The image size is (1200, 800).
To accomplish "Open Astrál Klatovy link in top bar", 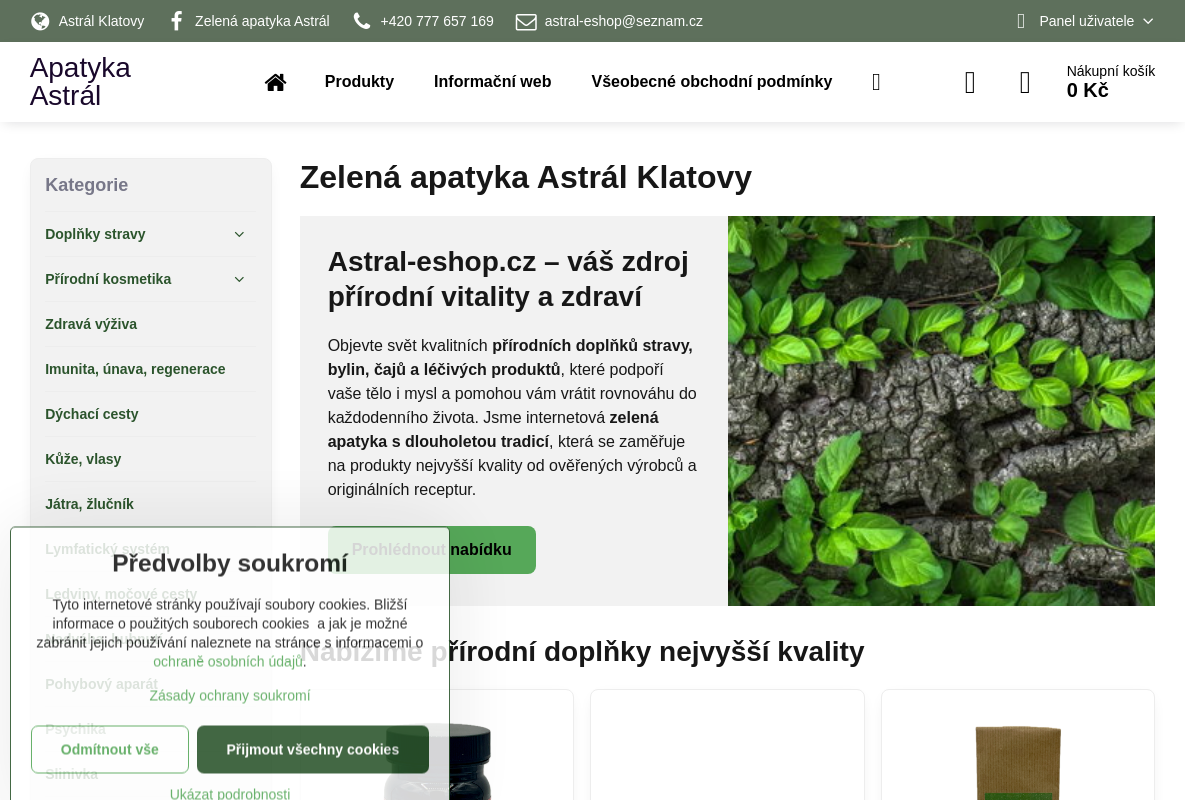I will point(101,21).
